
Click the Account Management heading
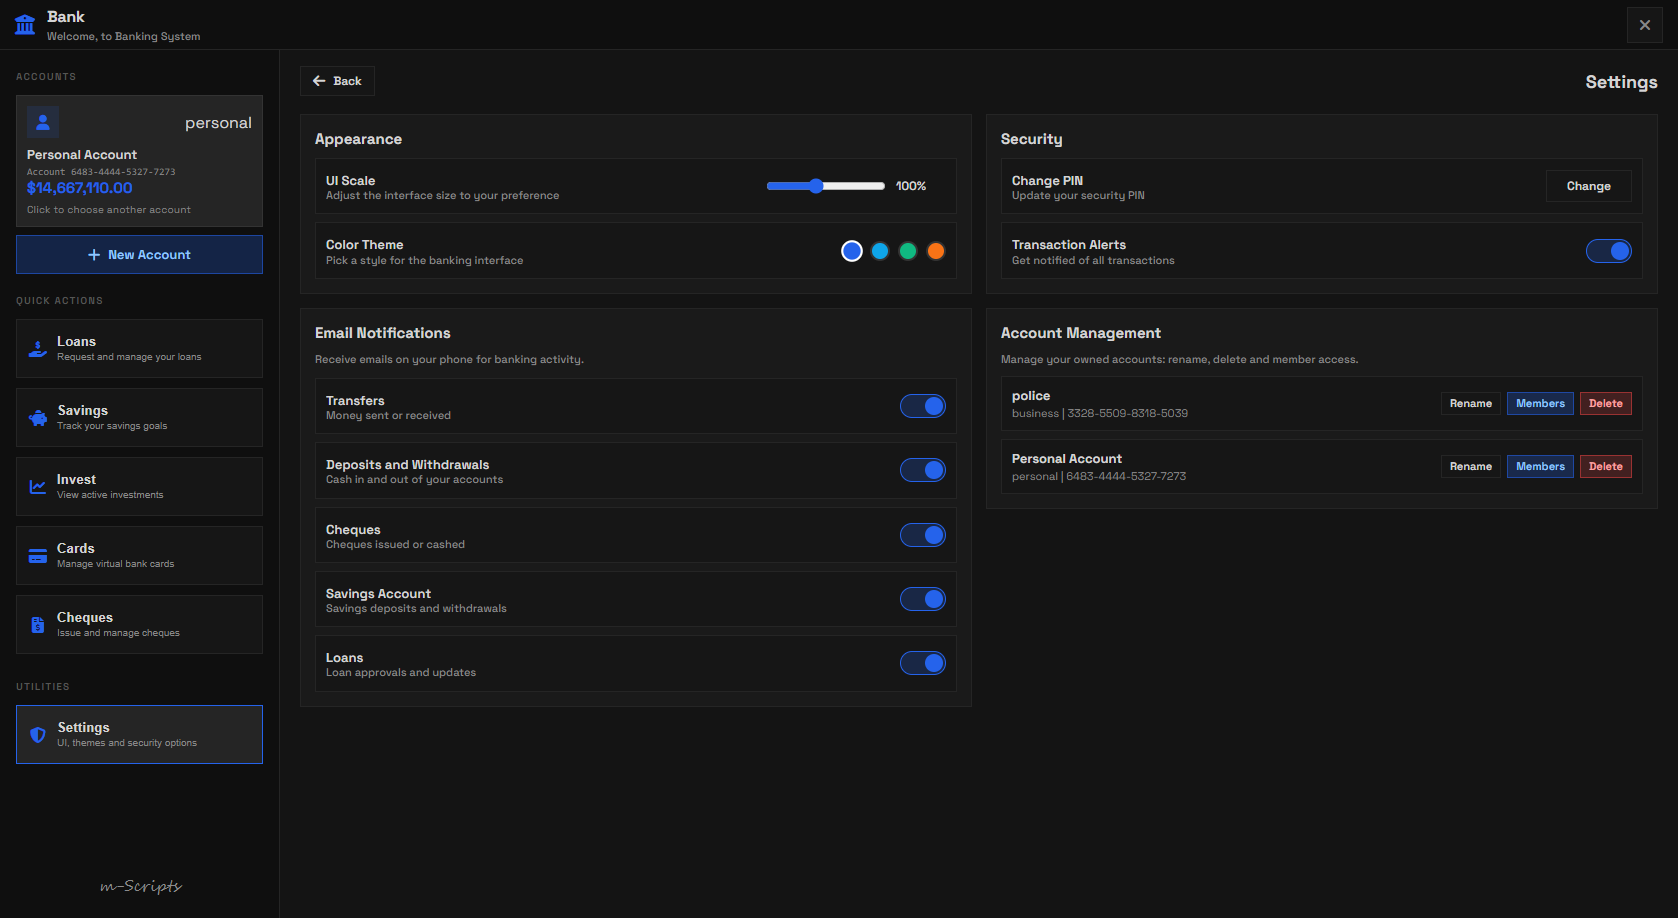point(1080,333)
